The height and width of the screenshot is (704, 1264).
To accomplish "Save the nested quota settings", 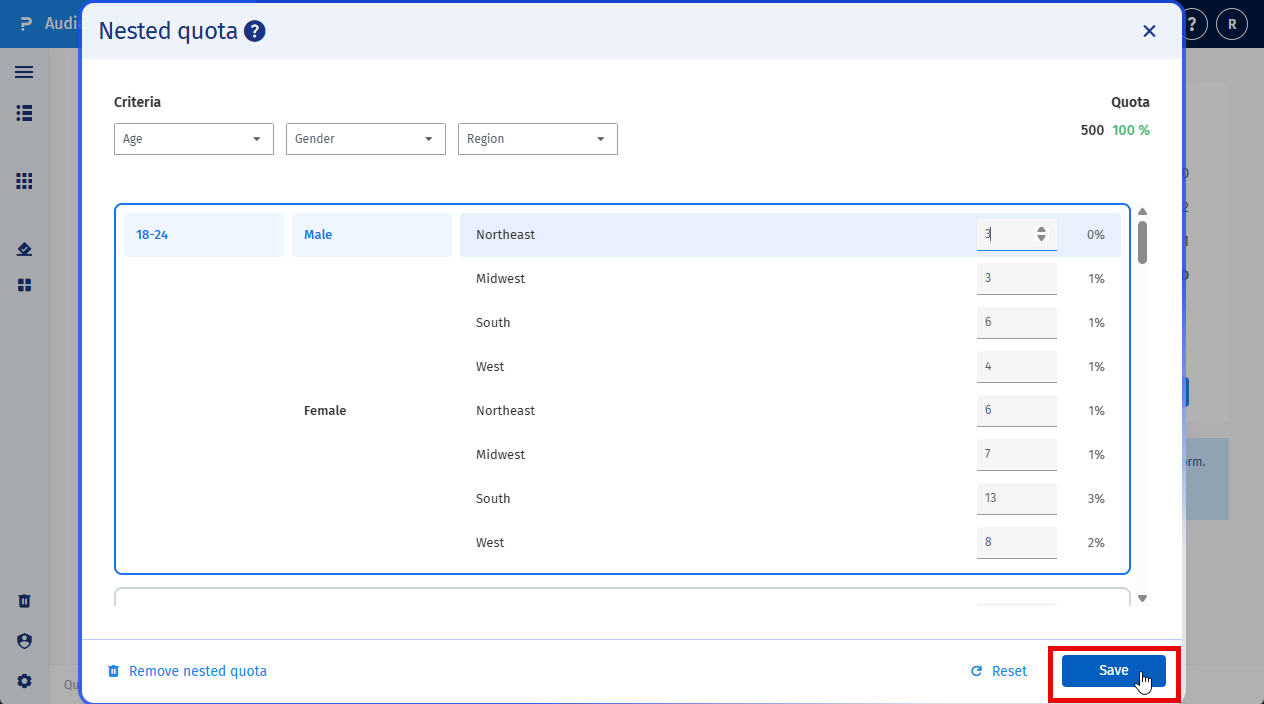I will (x=1113, y=670).
